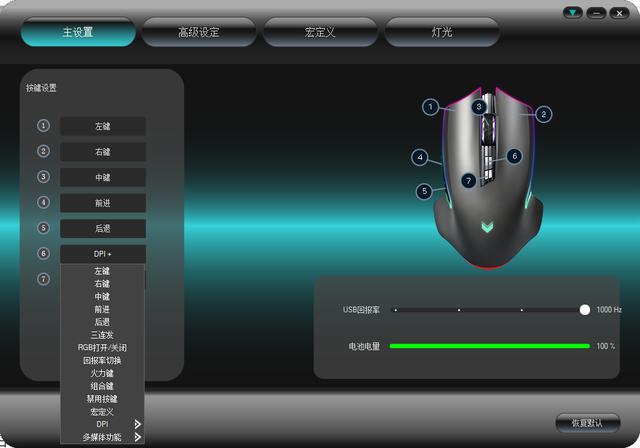This screenshot has width=640, height=448.
Task: Expand the DPI submenu arrow
Action: 138,424
